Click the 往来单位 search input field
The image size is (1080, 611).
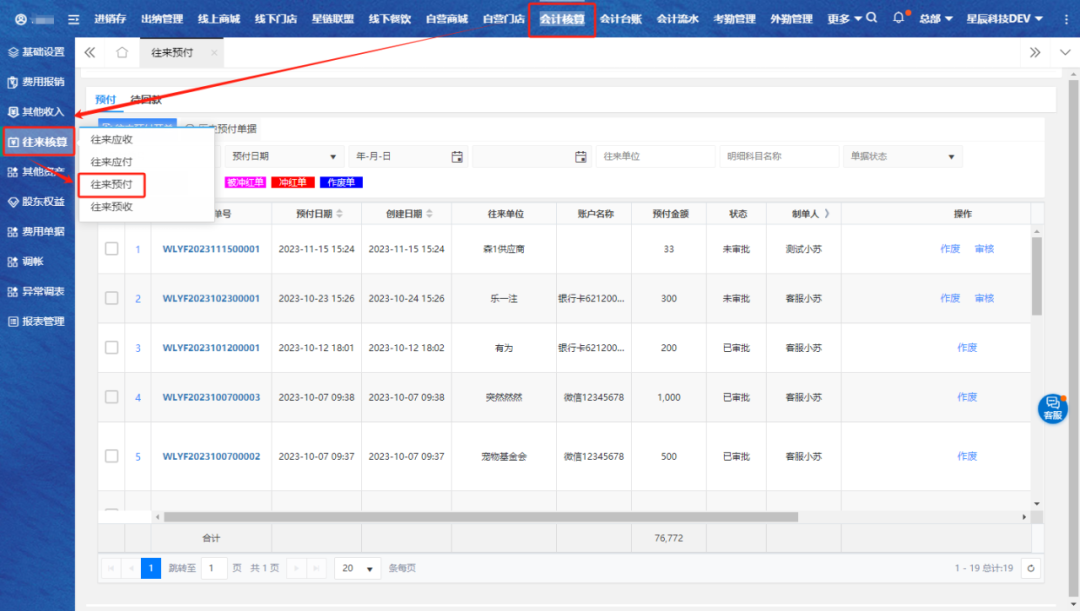(653, 157)
